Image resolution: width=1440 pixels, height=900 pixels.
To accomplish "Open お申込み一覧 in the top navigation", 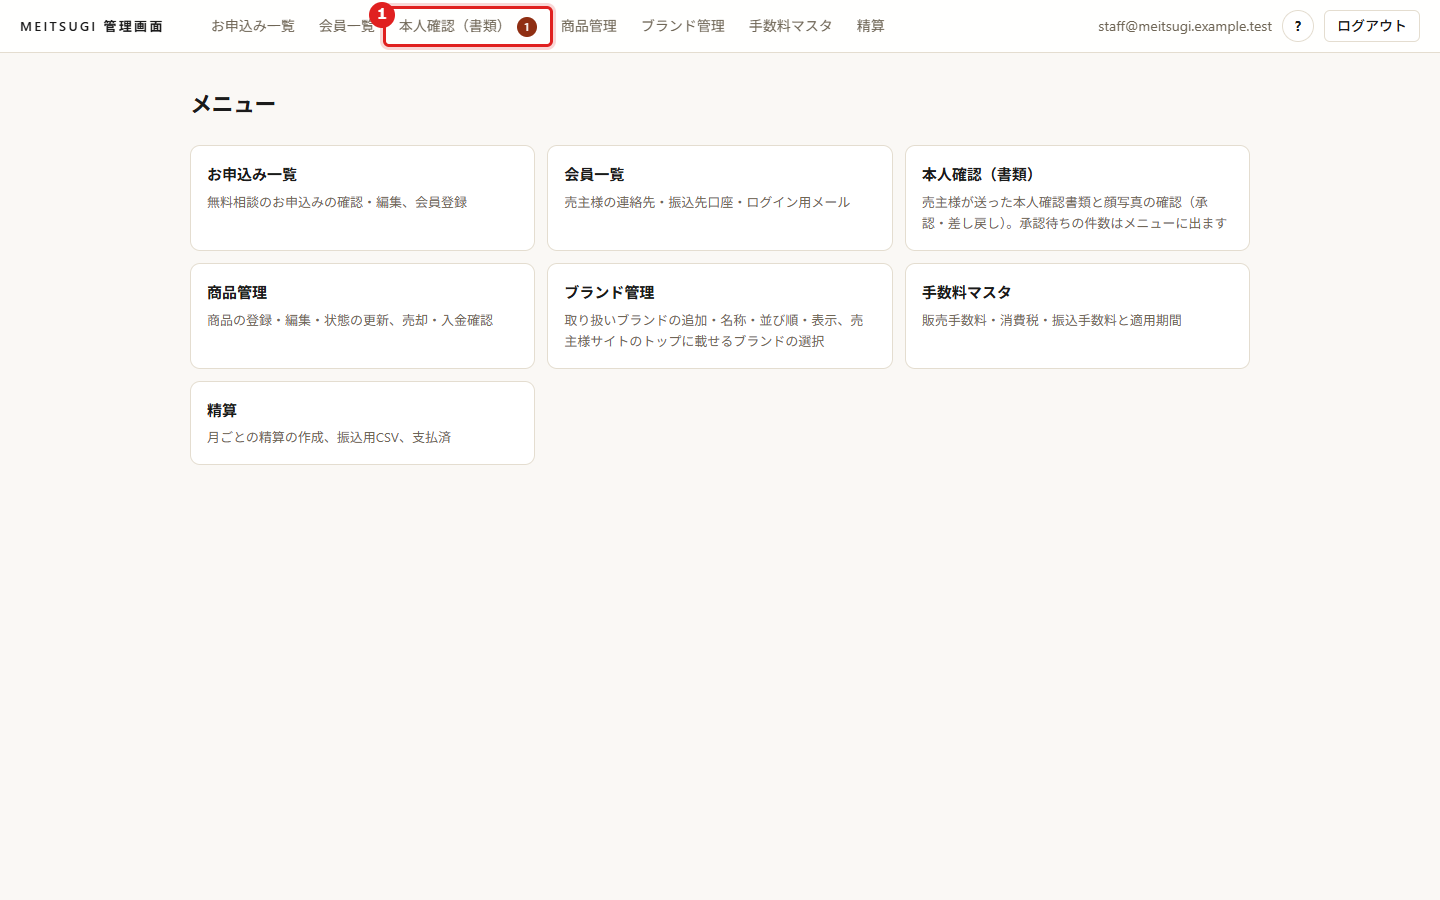I will pos(253,26).
